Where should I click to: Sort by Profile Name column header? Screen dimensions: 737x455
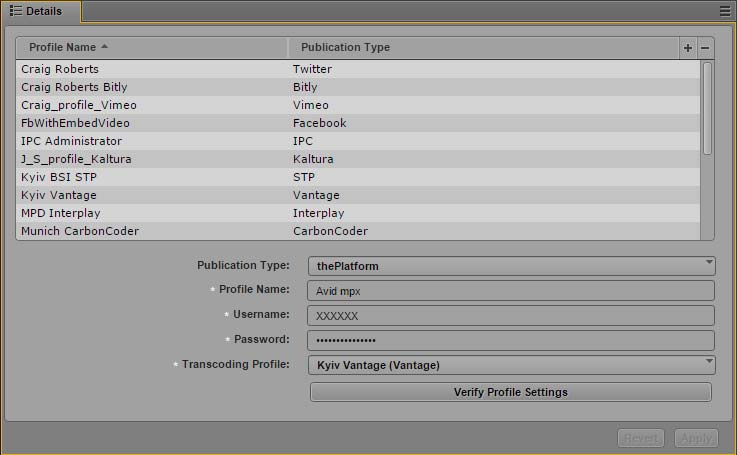pyautogui.click(x=68, y=47)
